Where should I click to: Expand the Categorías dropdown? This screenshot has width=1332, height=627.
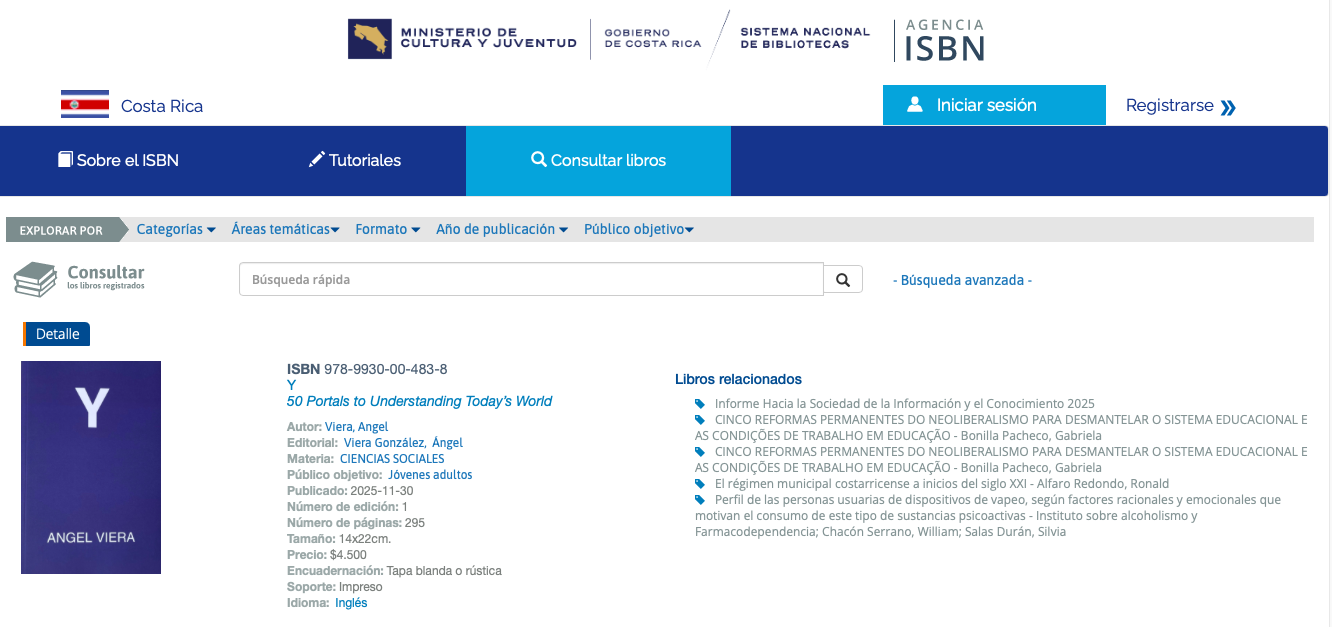[176, 229]
